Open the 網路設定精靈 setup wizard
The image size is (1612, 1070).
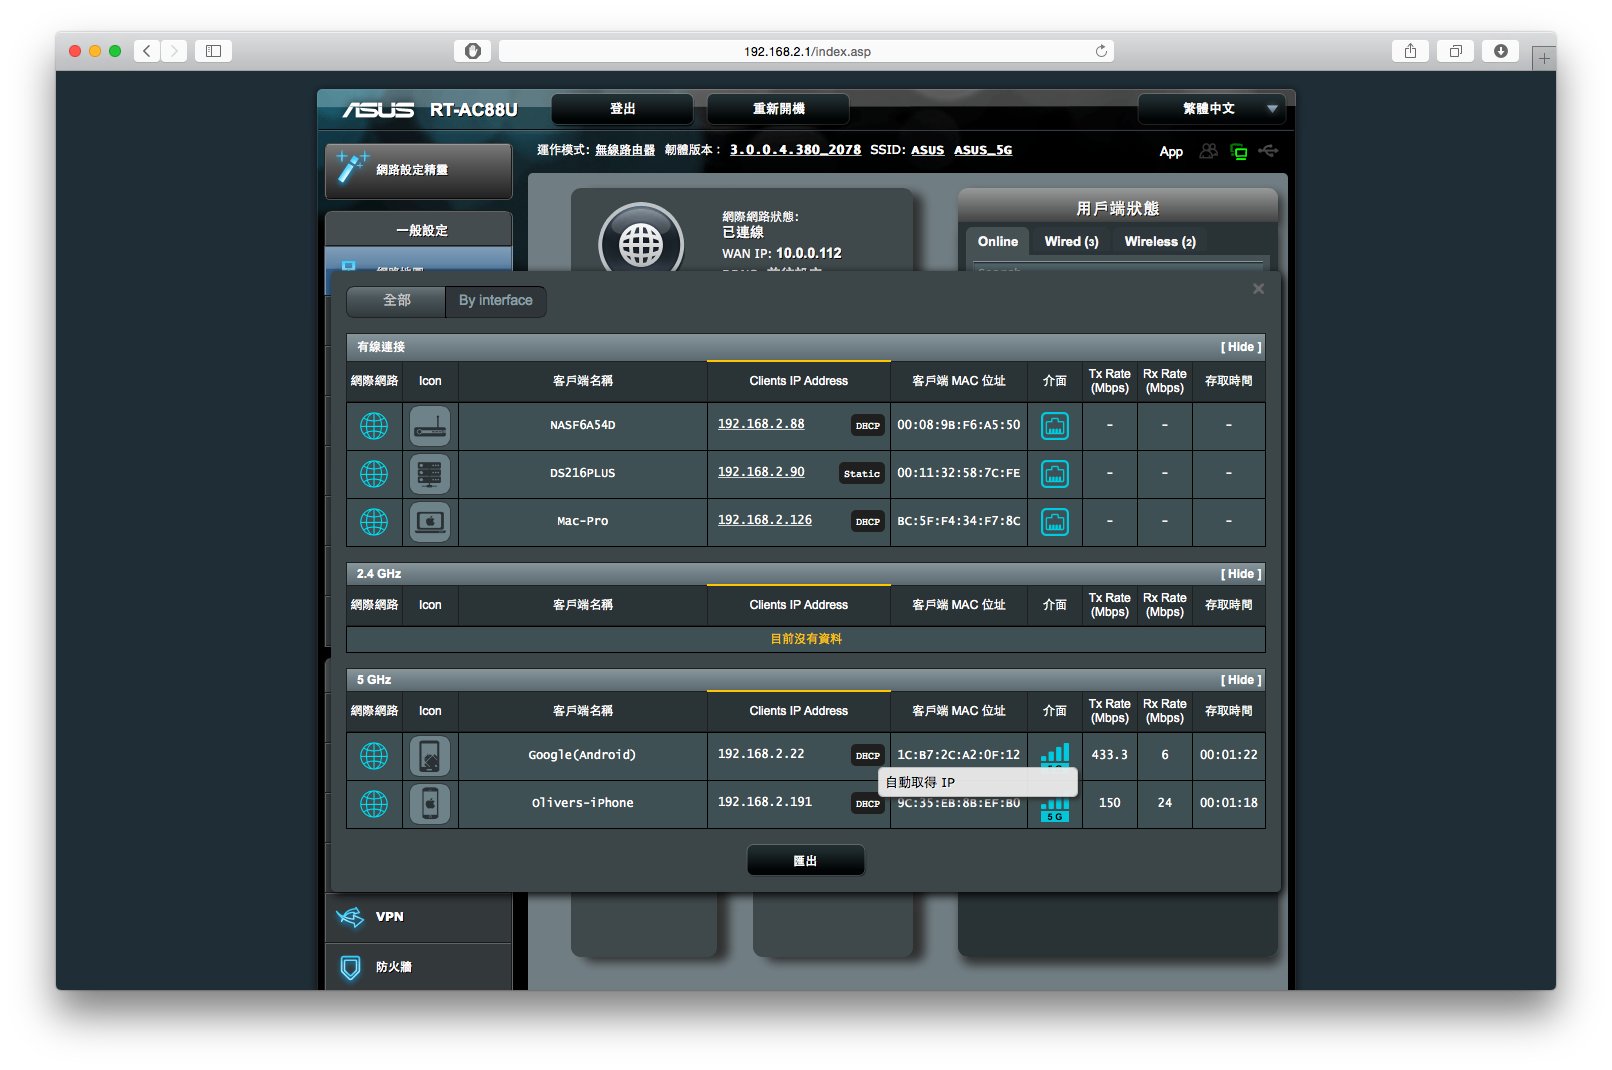click(x=419, y=171)
